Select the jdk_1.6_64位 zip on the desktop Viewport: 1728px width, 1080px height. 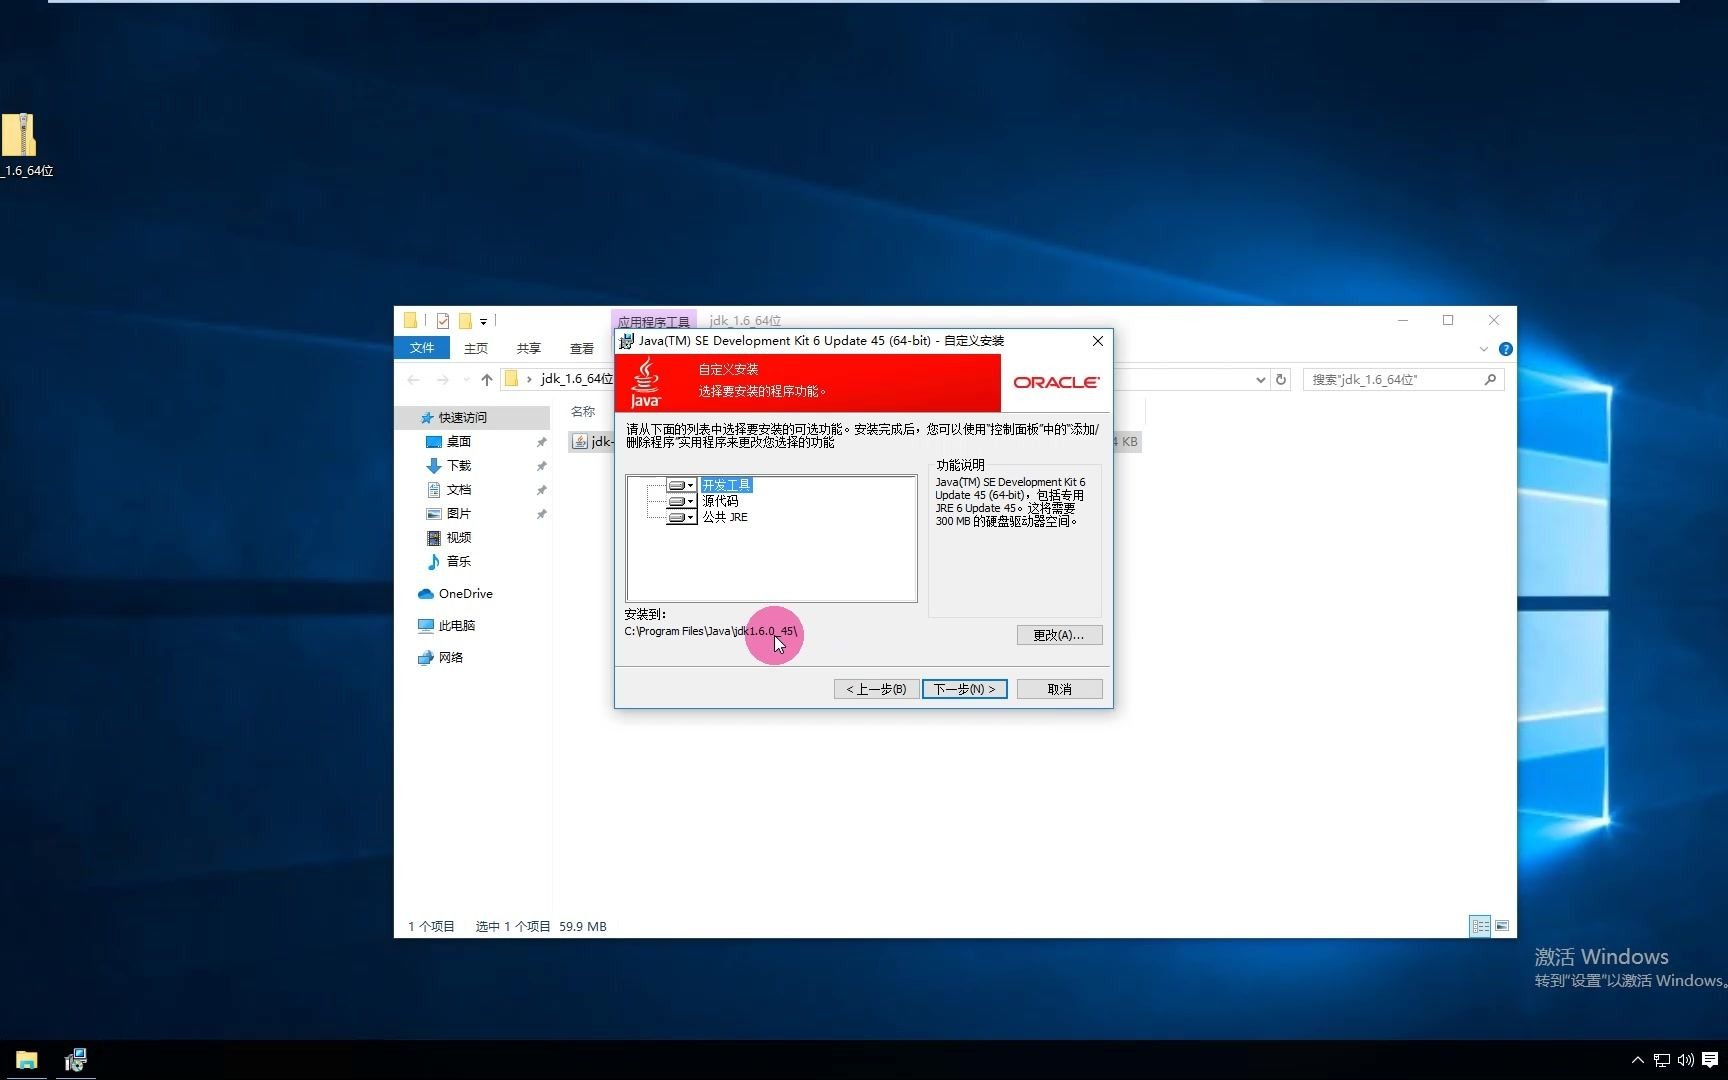tap(24, 144)
